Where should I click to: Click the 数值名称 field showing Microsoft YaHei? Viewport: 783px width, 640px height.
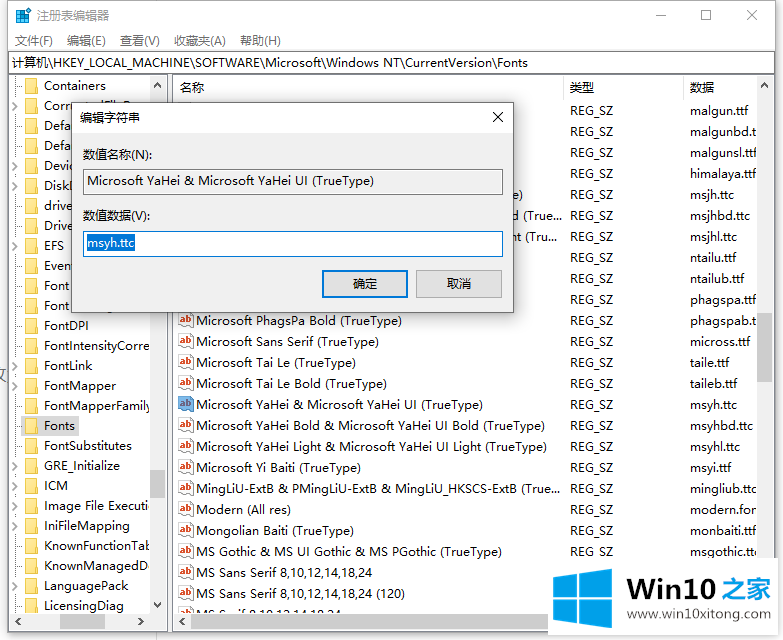(293, 181)
